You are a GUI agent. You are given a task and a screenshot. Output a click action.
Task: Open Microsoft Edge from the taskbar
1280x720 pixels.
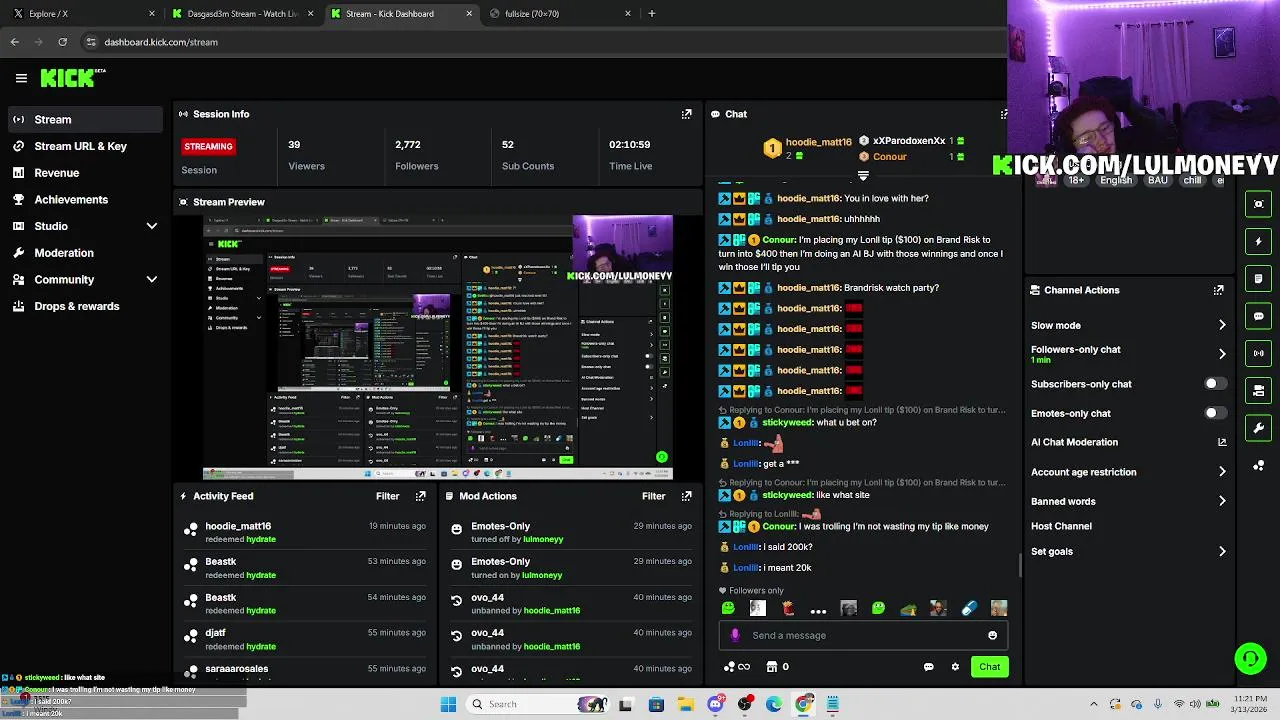[x=774, y=704]
